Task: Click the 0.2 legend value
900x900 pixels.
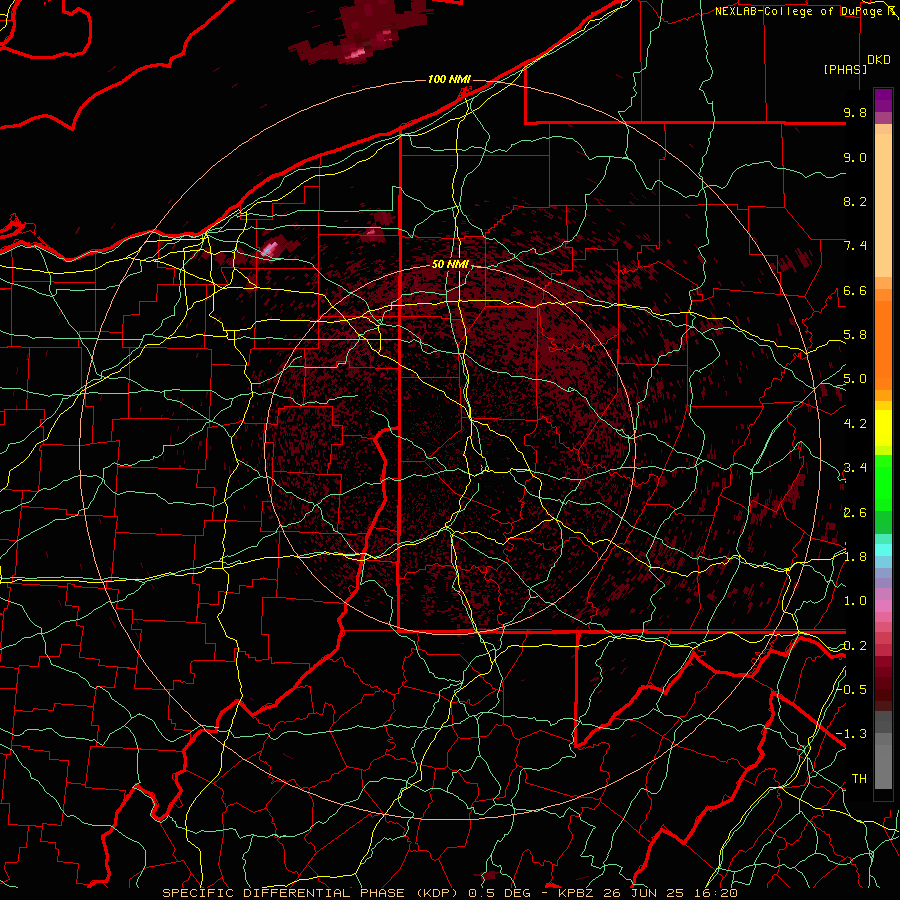Action: point(855,646)
